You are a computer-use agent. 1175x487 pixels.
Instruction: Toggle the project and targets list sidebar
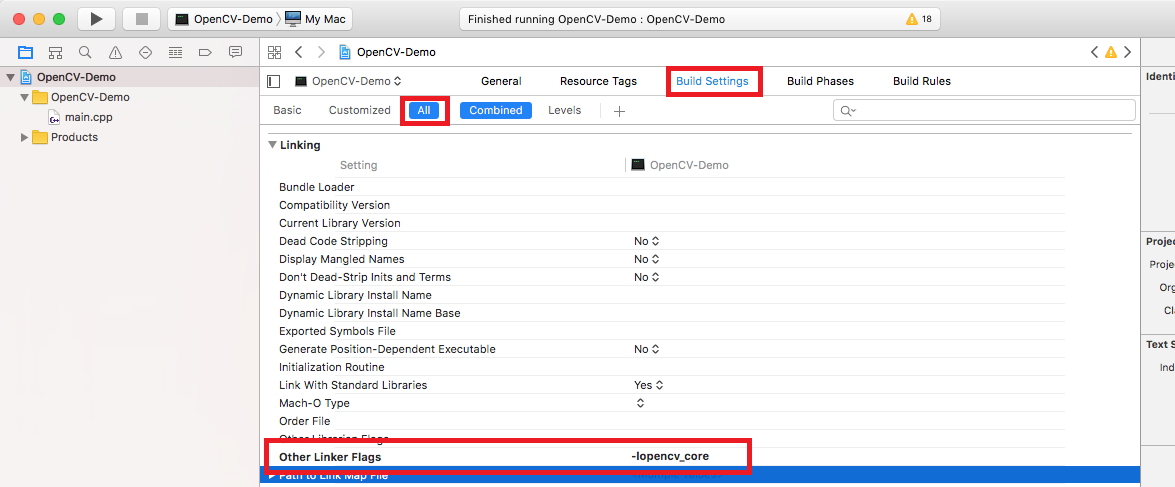pyautogui.click(x=274, y=81)
